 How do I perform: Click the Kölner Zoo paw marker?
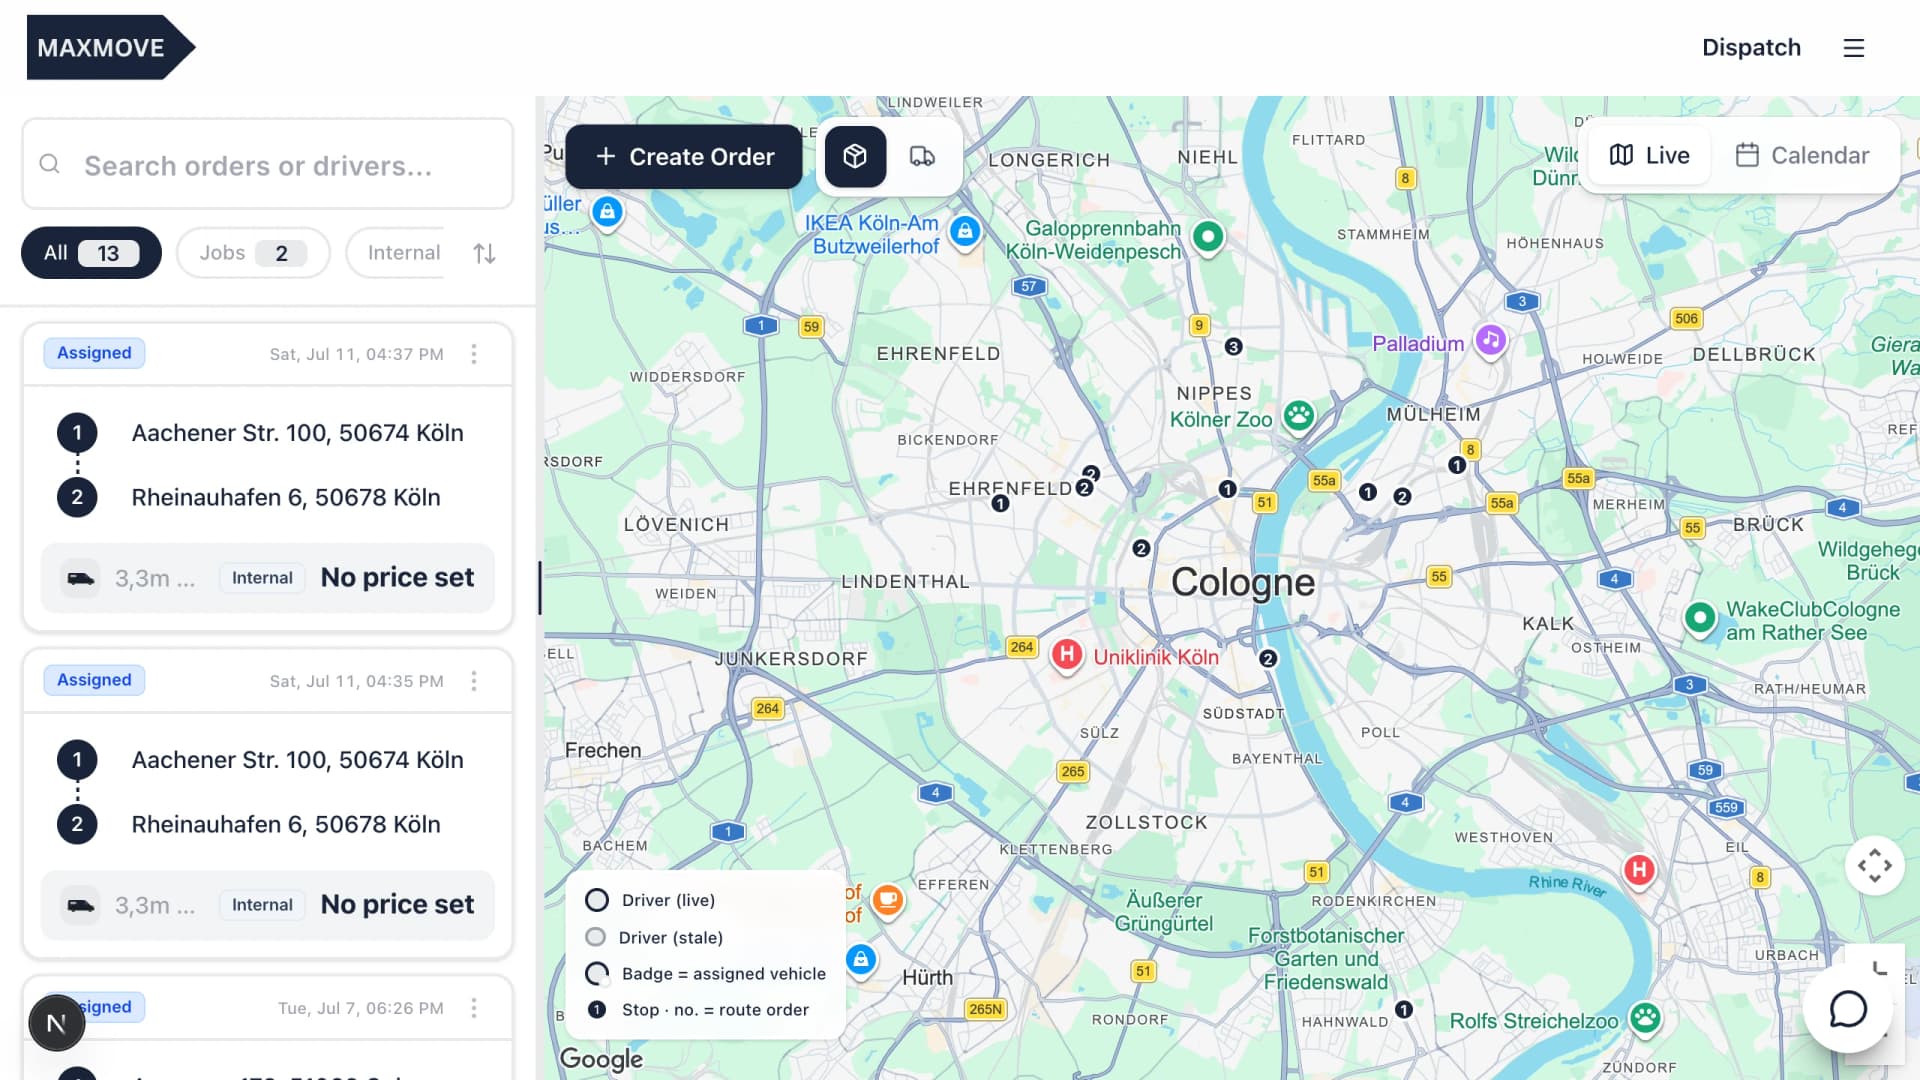[1299, 416]
